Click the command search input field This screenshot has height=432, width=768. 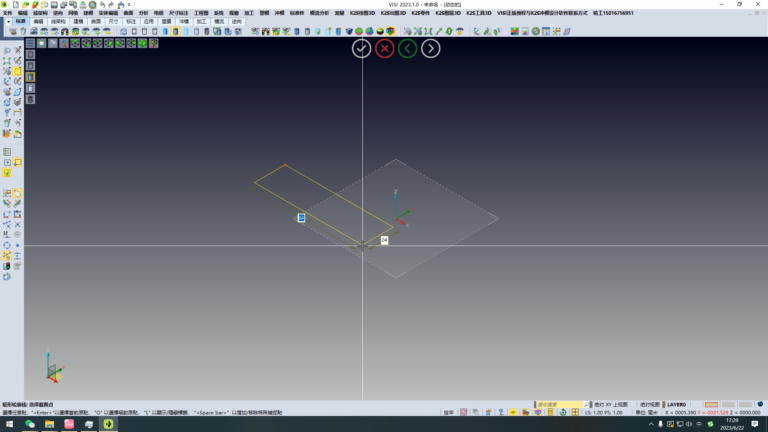point(559,405)
